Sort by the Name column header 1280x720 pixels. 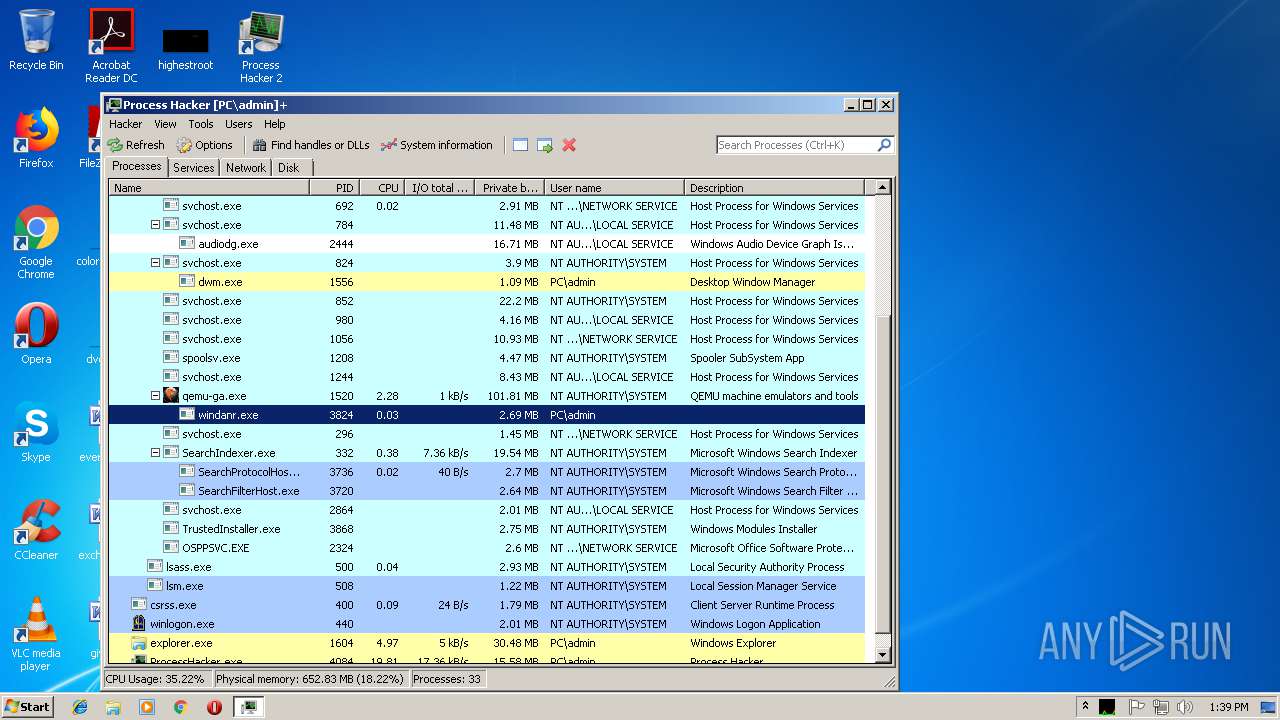(209, 188)
